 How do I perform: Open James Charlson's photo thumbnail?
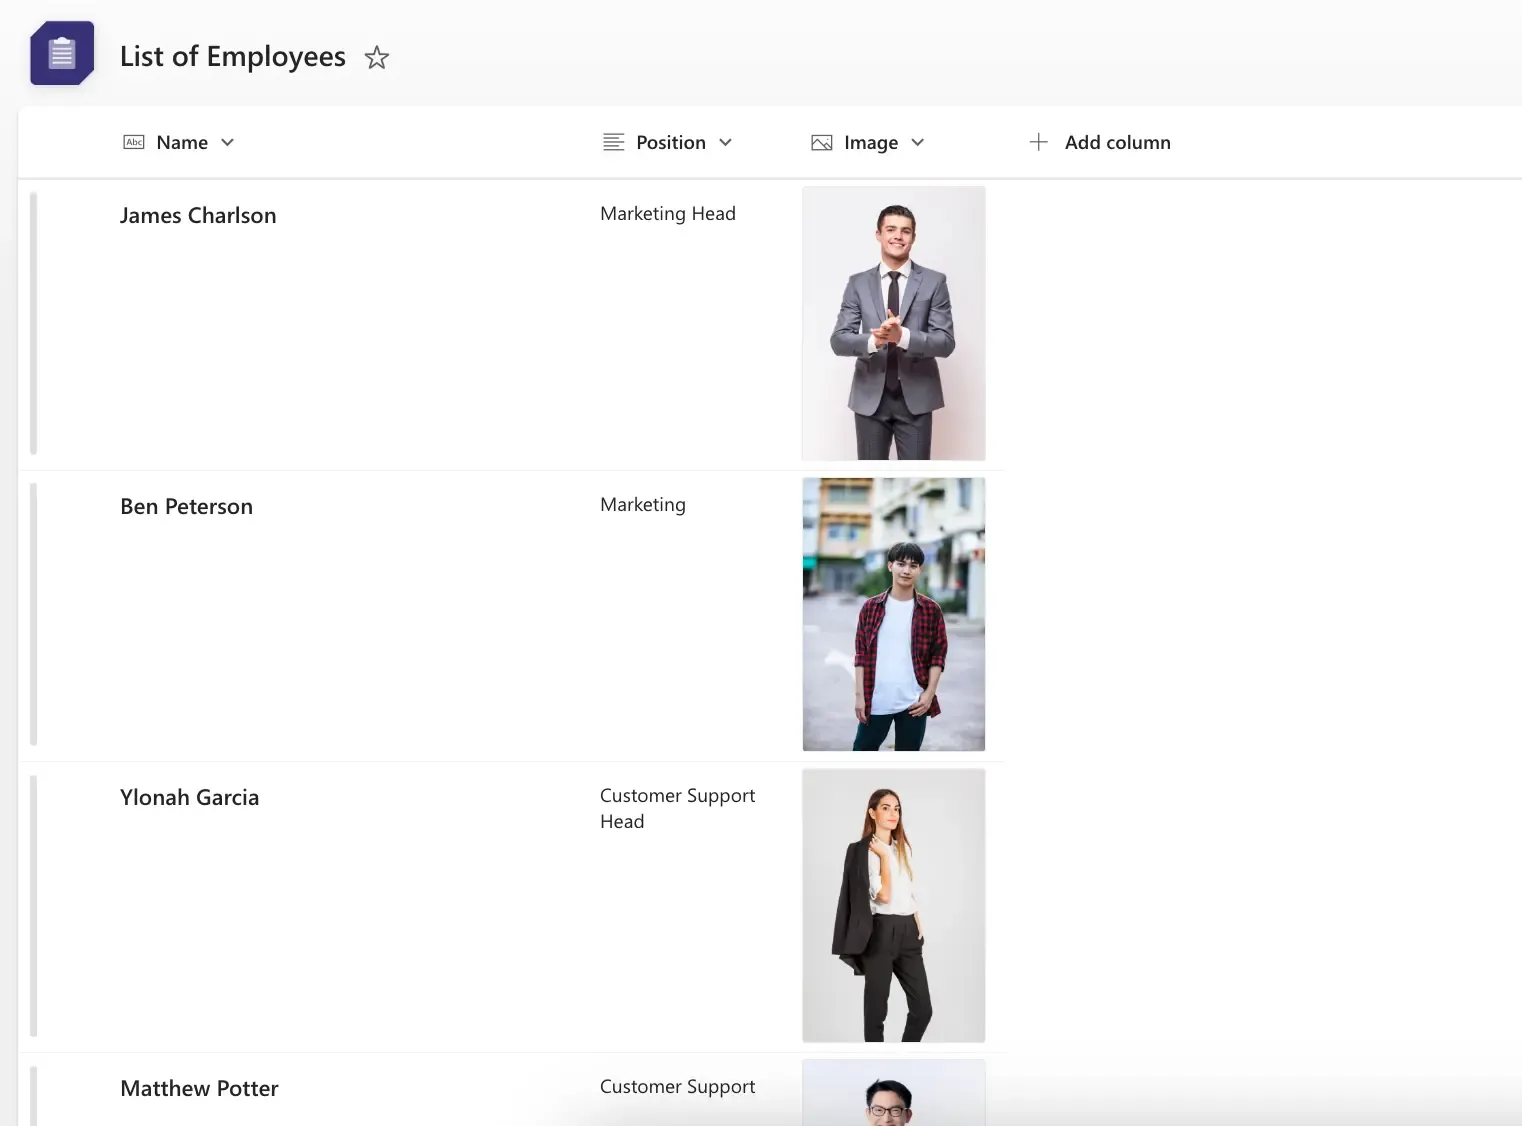click(x=894, y=323)
